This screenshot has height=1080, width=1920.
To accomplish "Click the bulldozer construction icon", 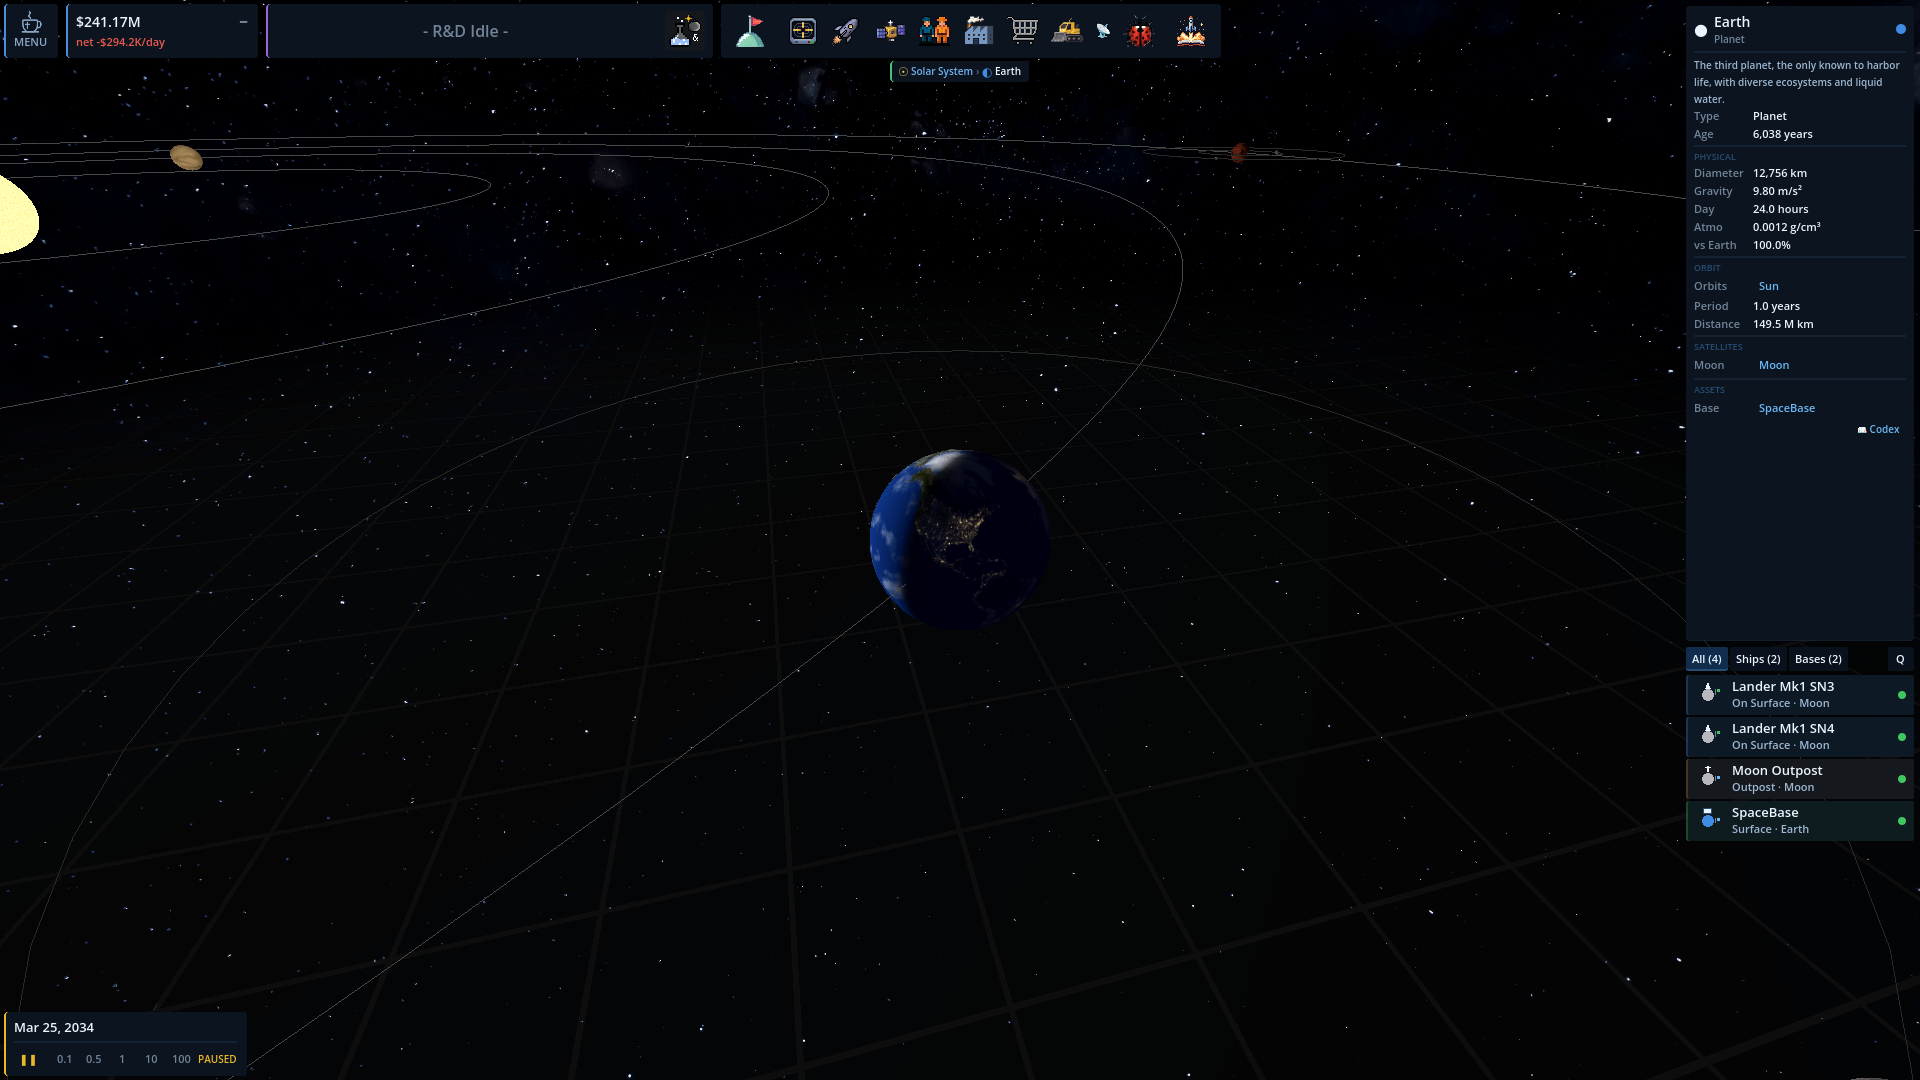I will [1067, 31].
